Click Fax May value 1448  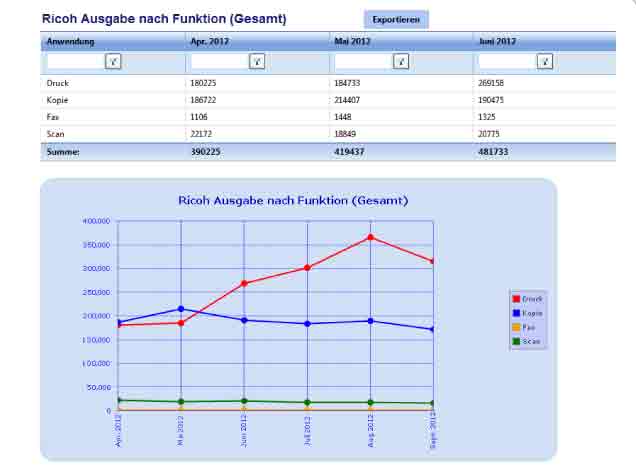343,117
